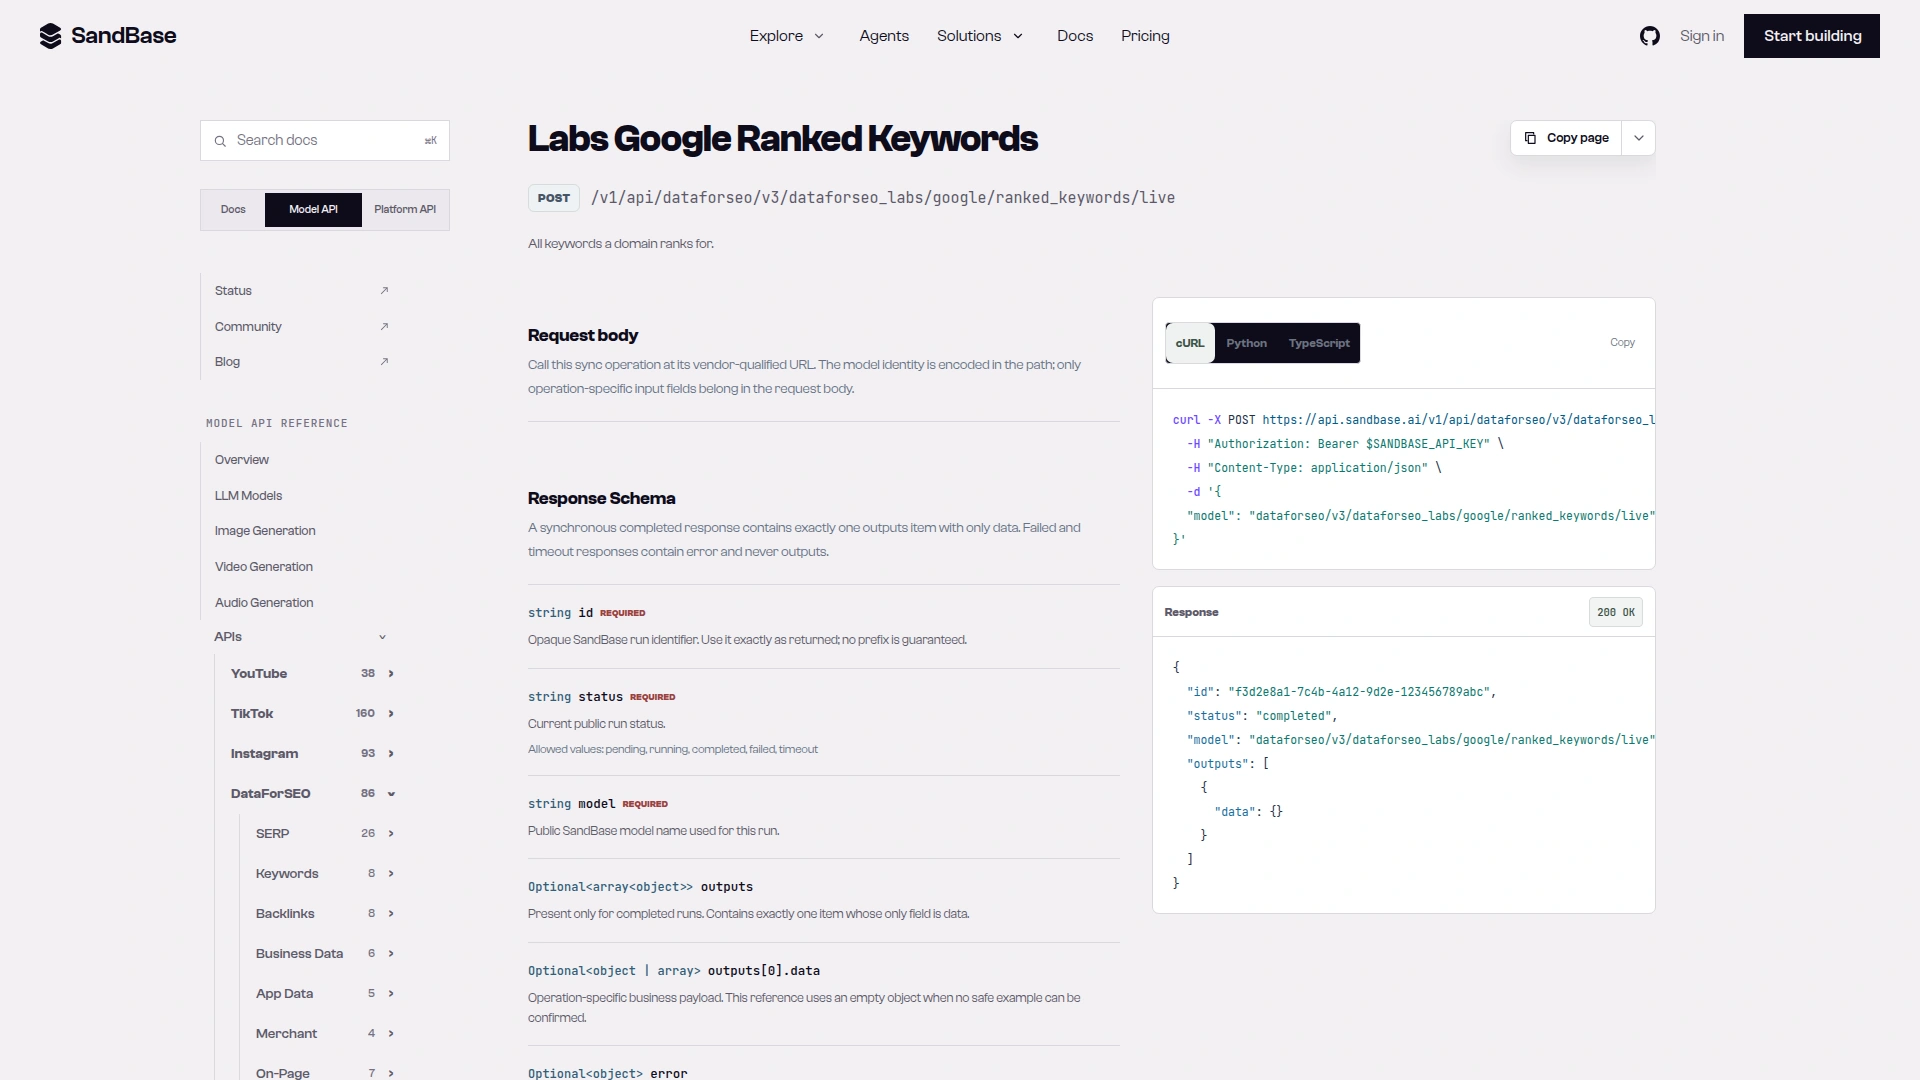The image size is (1920, 1080).
Task: Open the Pricing page
Action: [1145, 36]
